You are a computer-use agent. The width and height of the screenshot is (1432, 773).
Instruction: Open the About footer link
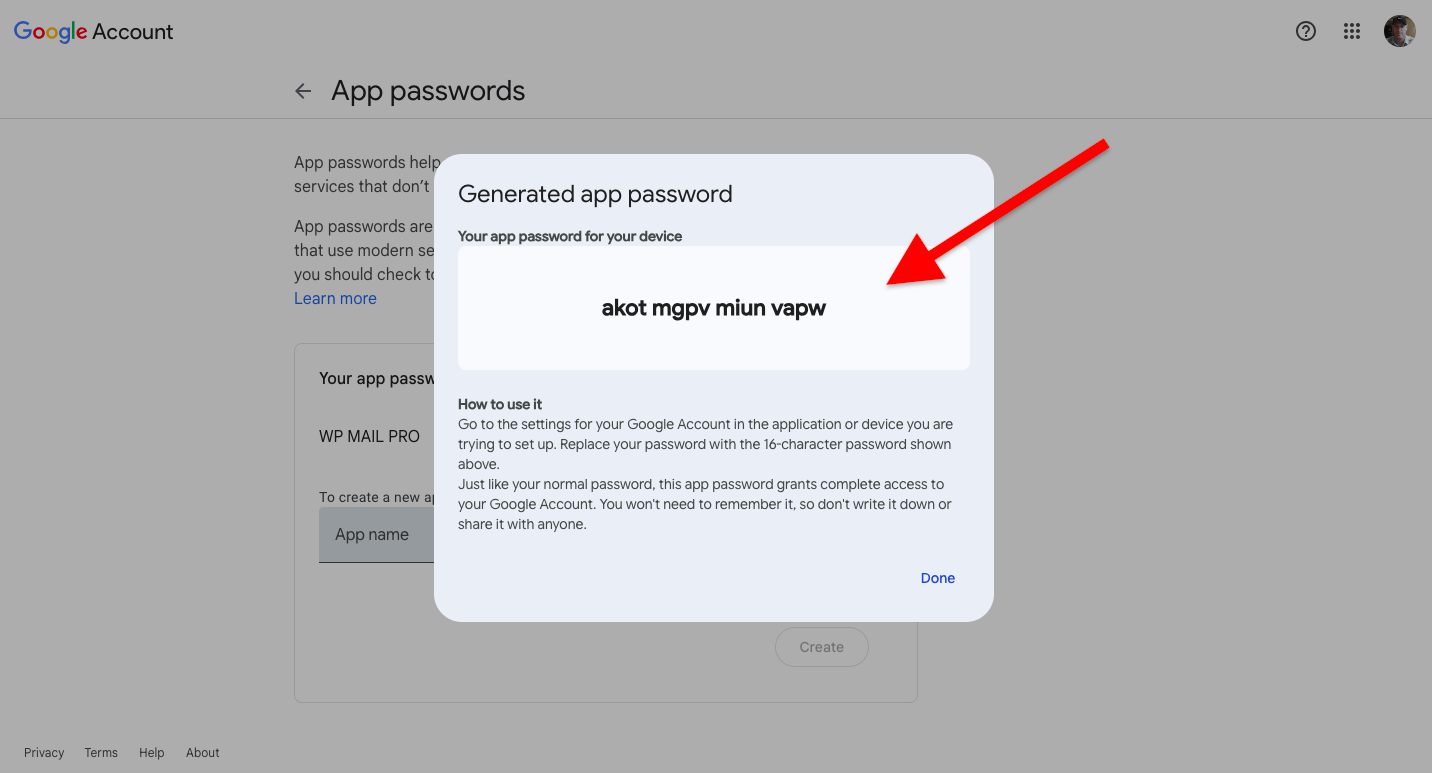click(203, 753)
